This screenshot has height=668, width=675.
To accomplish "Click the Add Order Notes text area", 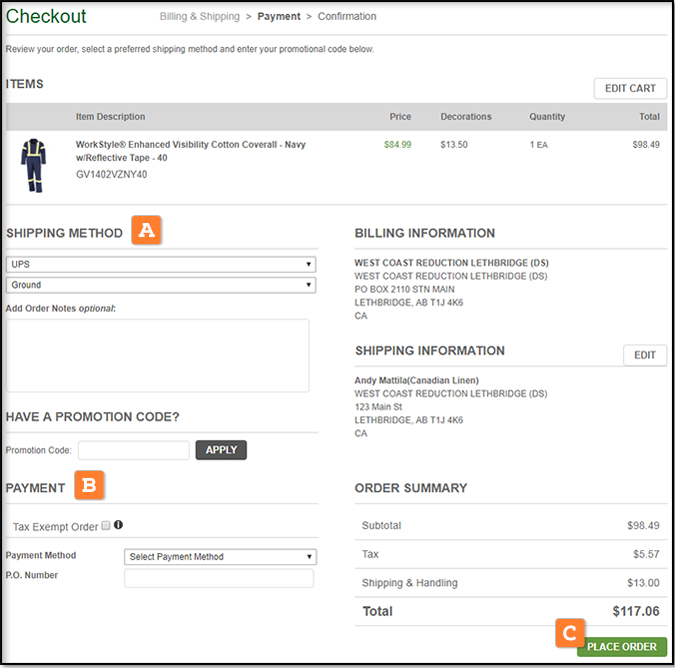I will click(x=157, y=355).
